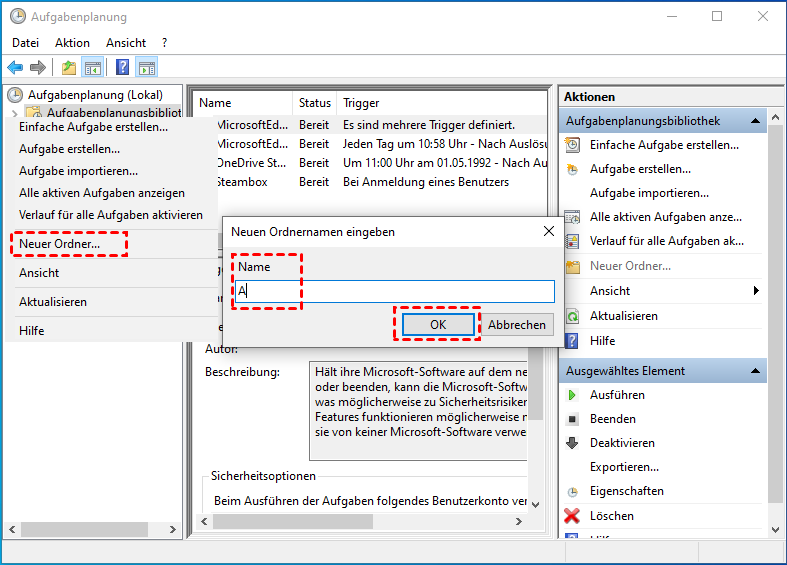This screenshot has width=787, height=565.
Task: Choose Neuer Ordner... in context menu
Action: click(59, 244)
